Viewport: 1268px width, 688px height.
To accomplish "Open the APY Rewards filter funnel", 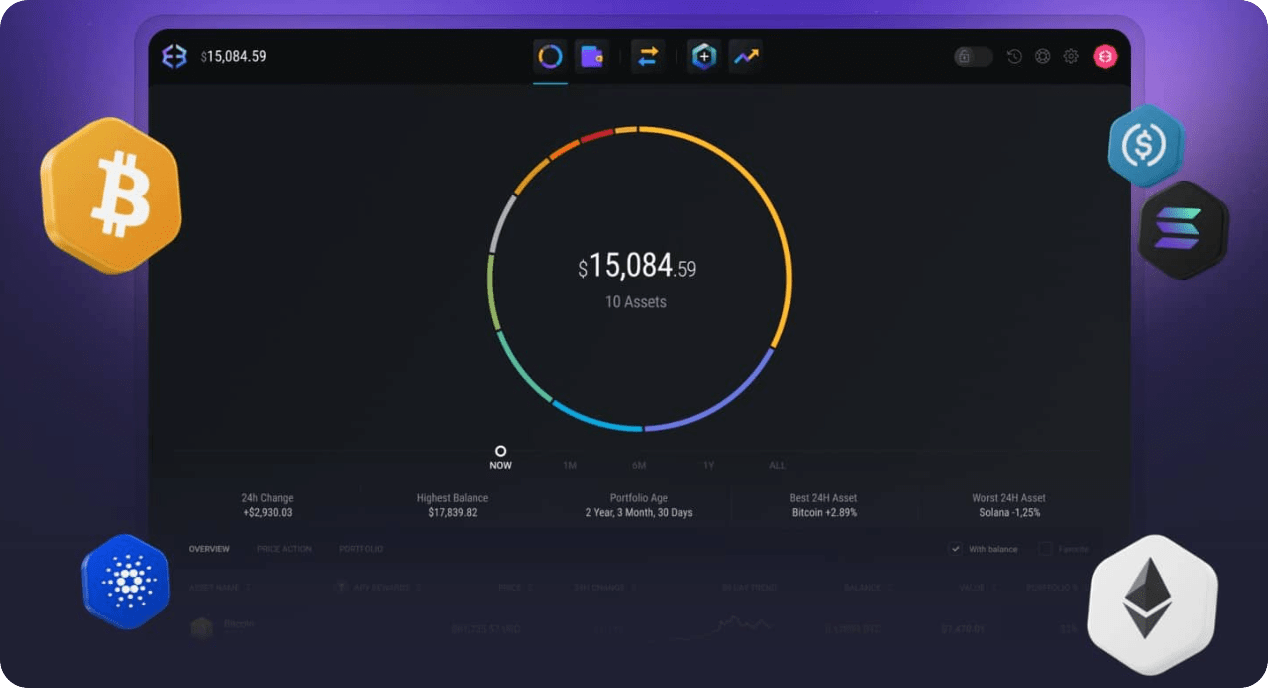I will pos(341,588).
